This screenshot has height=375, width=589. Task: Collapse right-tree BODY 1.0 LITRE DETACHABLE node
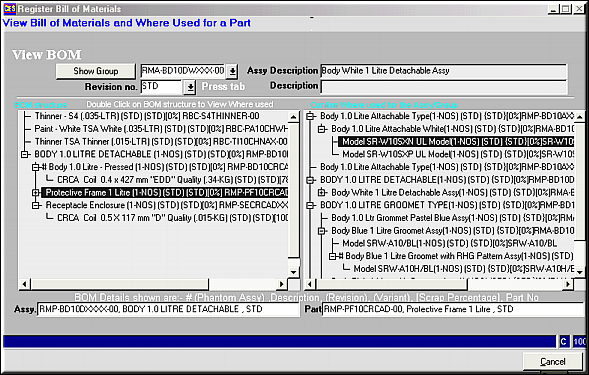pos(310,180)
